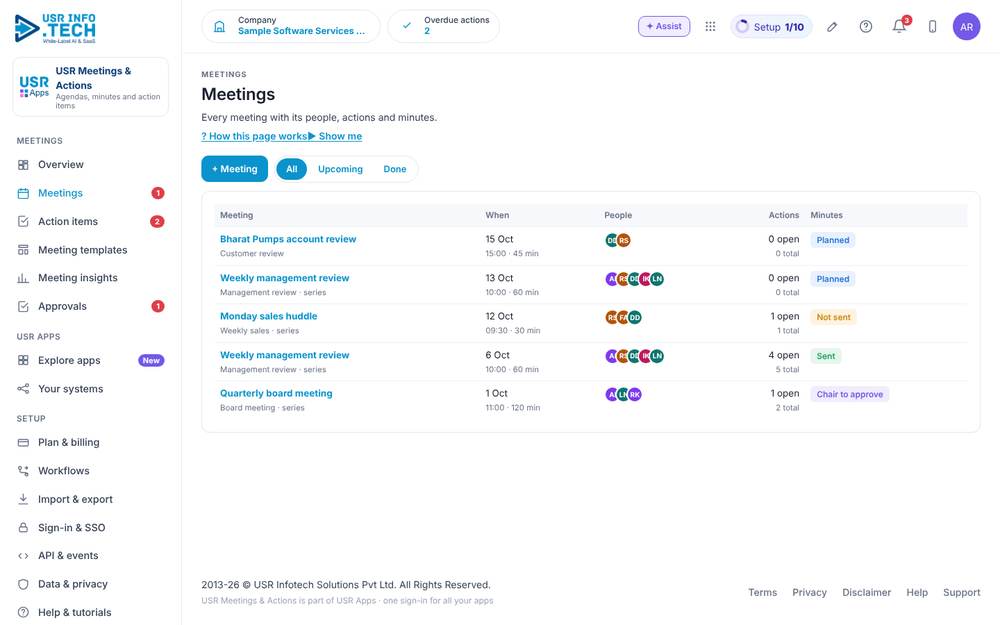1000x625 pixels.
Task: Open the apps grid launcher icon
Action: point(710,26)
